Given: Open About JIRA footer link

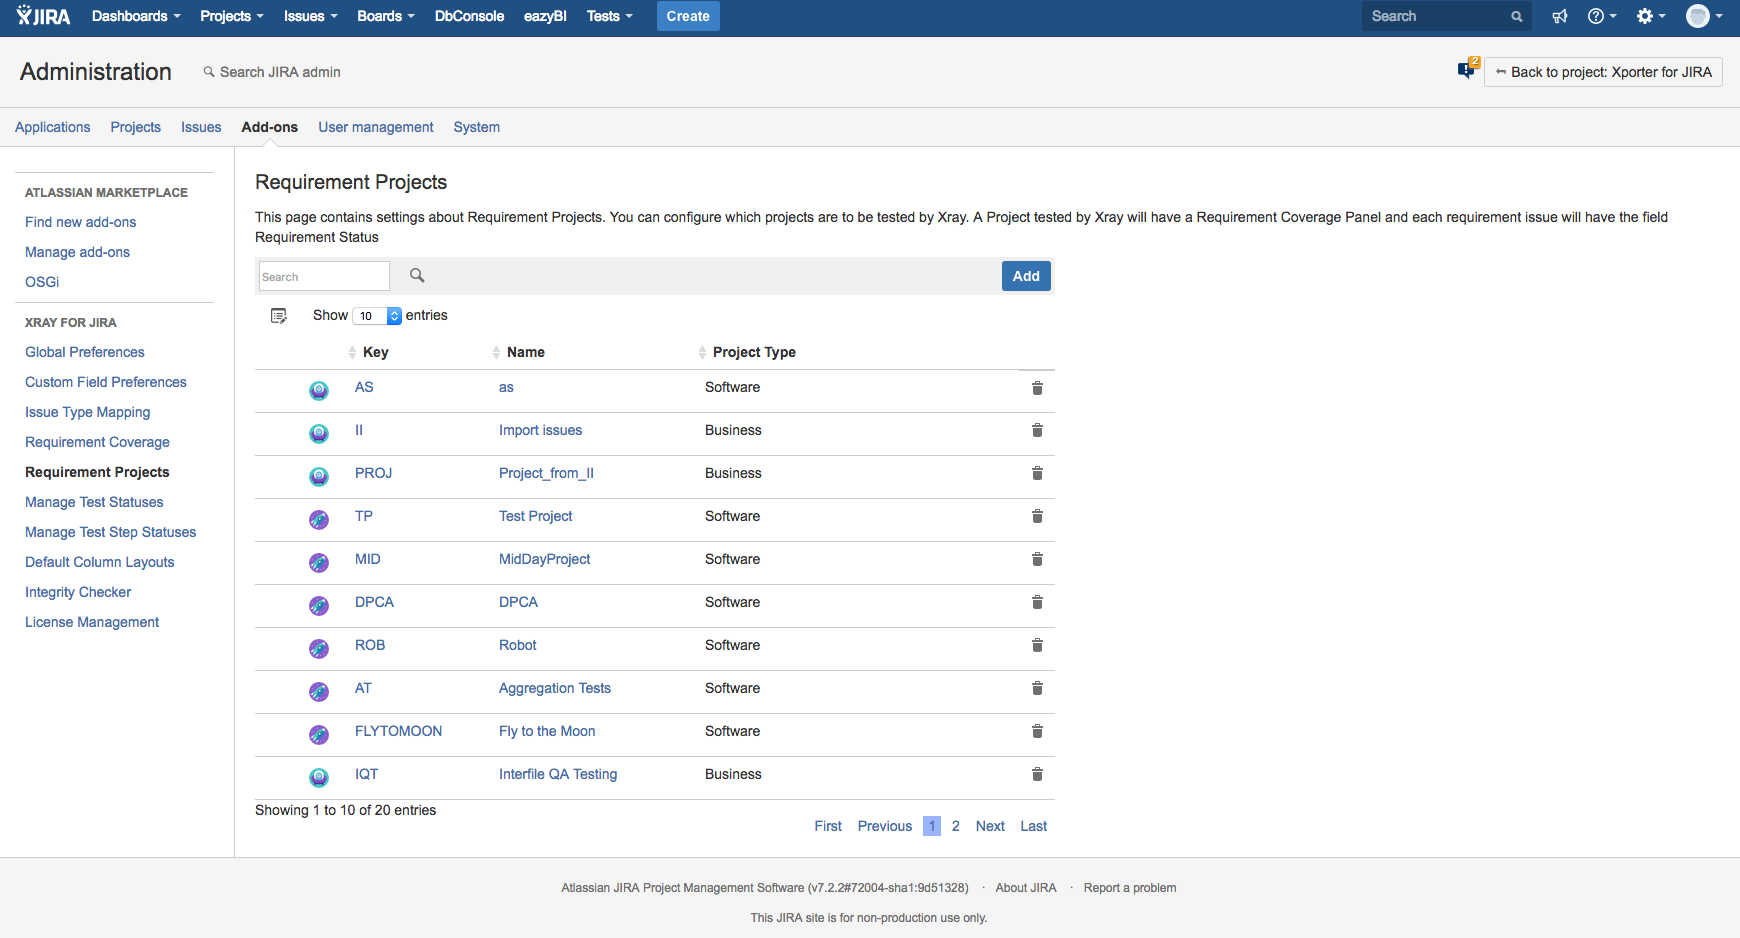Looking at the screenshot, I should click(1026, 888).
